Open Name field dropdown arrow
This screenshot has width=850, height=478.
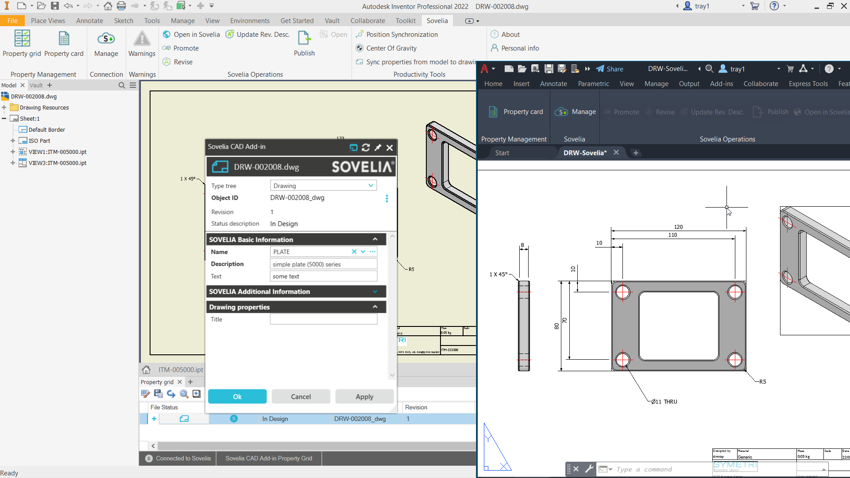363,251
